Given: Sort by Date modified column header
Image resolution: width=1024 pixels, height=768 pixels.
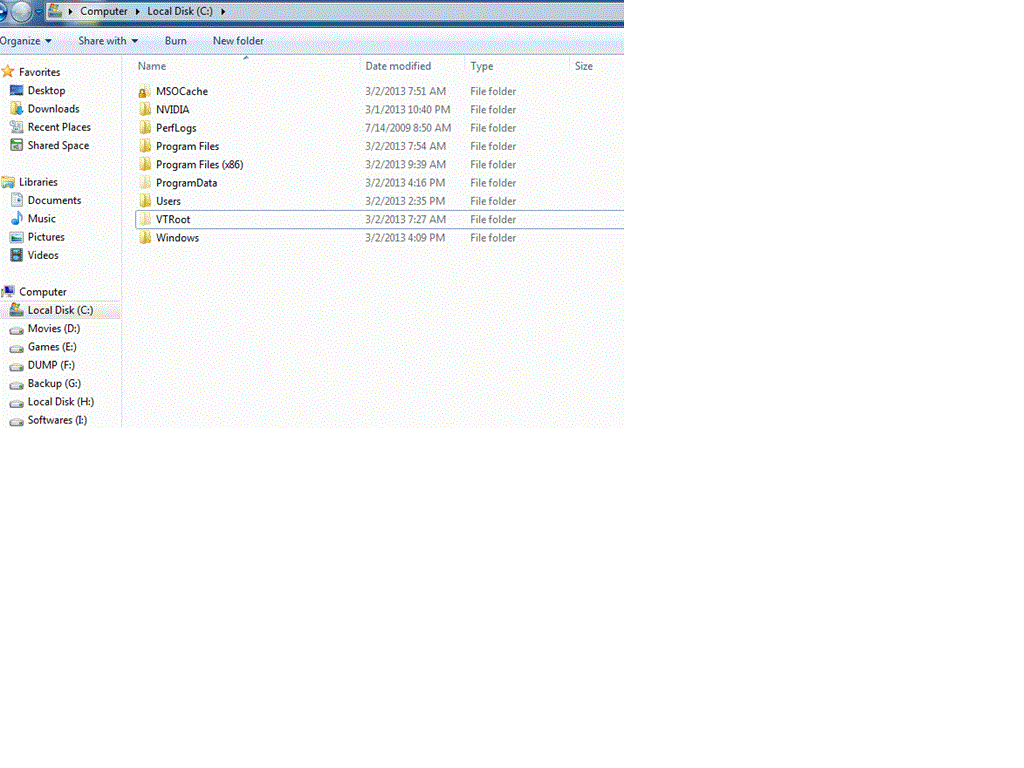Looking at the screenshot, I should [x=398, y=66].
